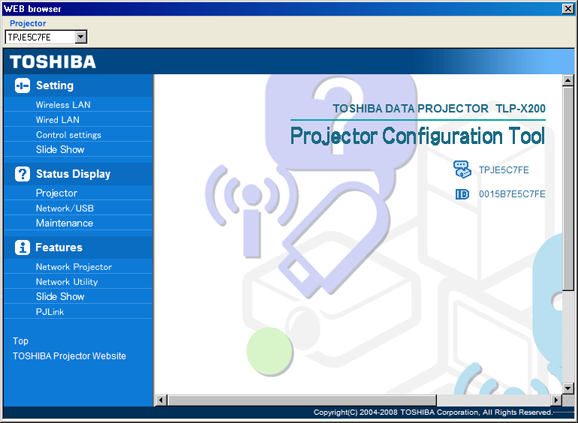Open the PJLink feature page
Screen dimensions: 578x423
pos(50,312)
